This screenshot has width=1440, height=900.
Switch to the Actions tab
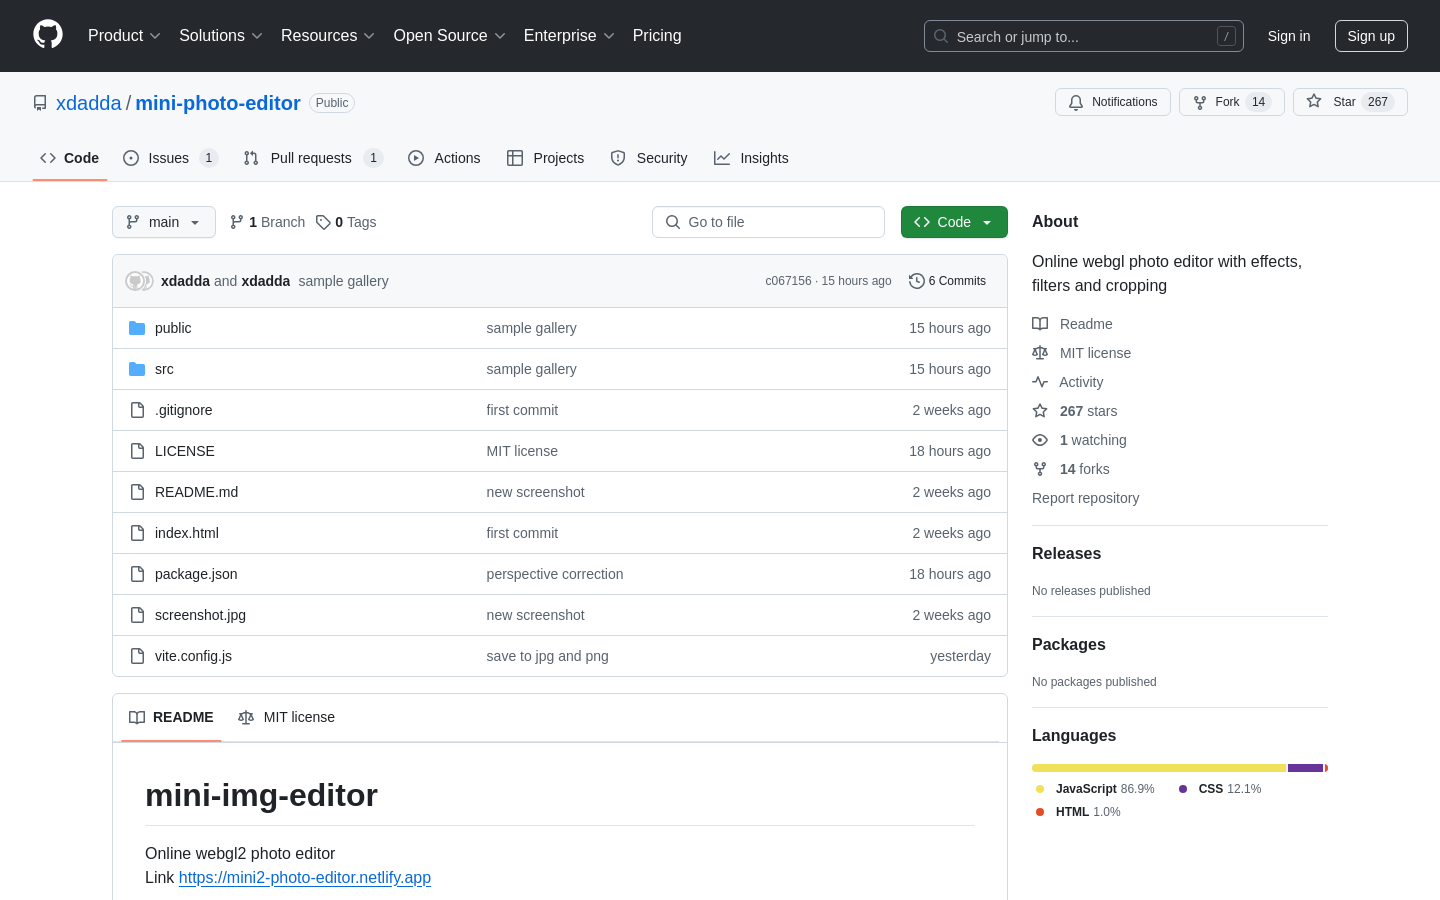(x=444, y=158)
